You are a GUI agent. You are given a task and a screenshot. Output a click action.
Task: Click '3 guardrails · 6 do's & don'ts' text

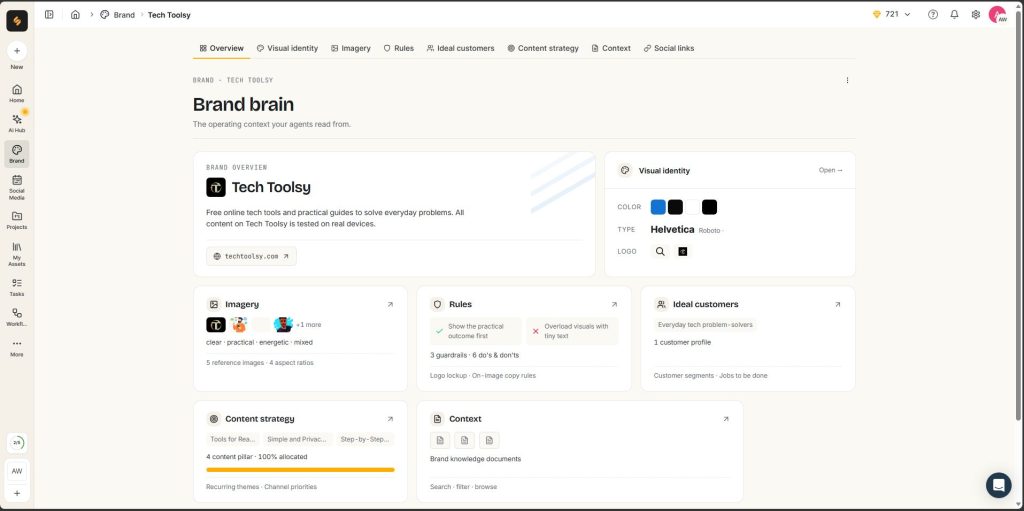[x=475, y=355]
